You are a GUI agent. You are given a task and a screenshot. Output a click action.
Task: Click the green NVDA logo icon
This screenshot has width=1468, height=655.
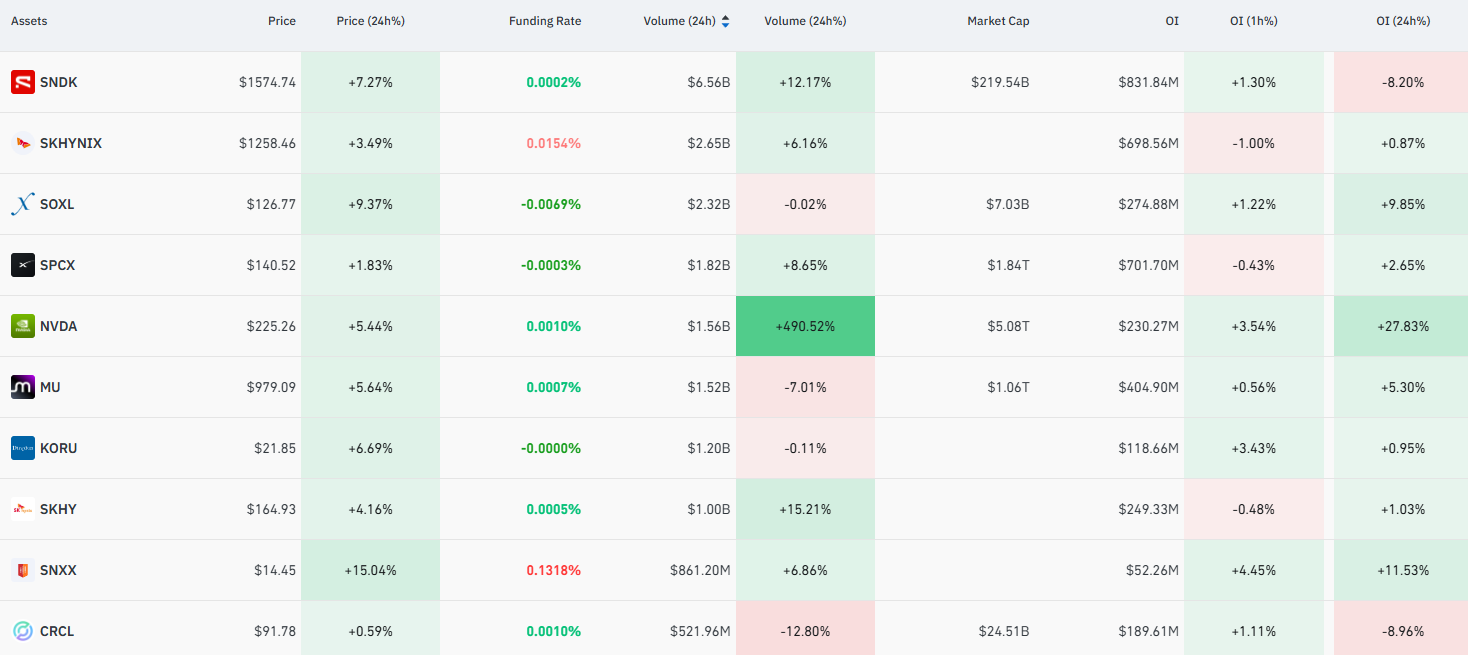coord(23,326)
